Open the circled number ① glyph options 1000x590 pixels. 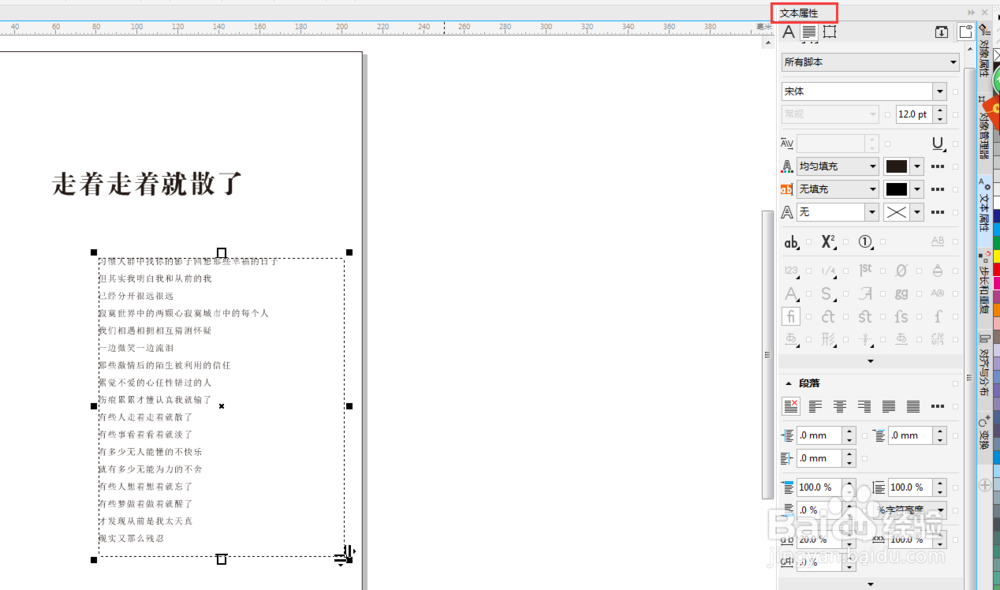click(865, 242)
